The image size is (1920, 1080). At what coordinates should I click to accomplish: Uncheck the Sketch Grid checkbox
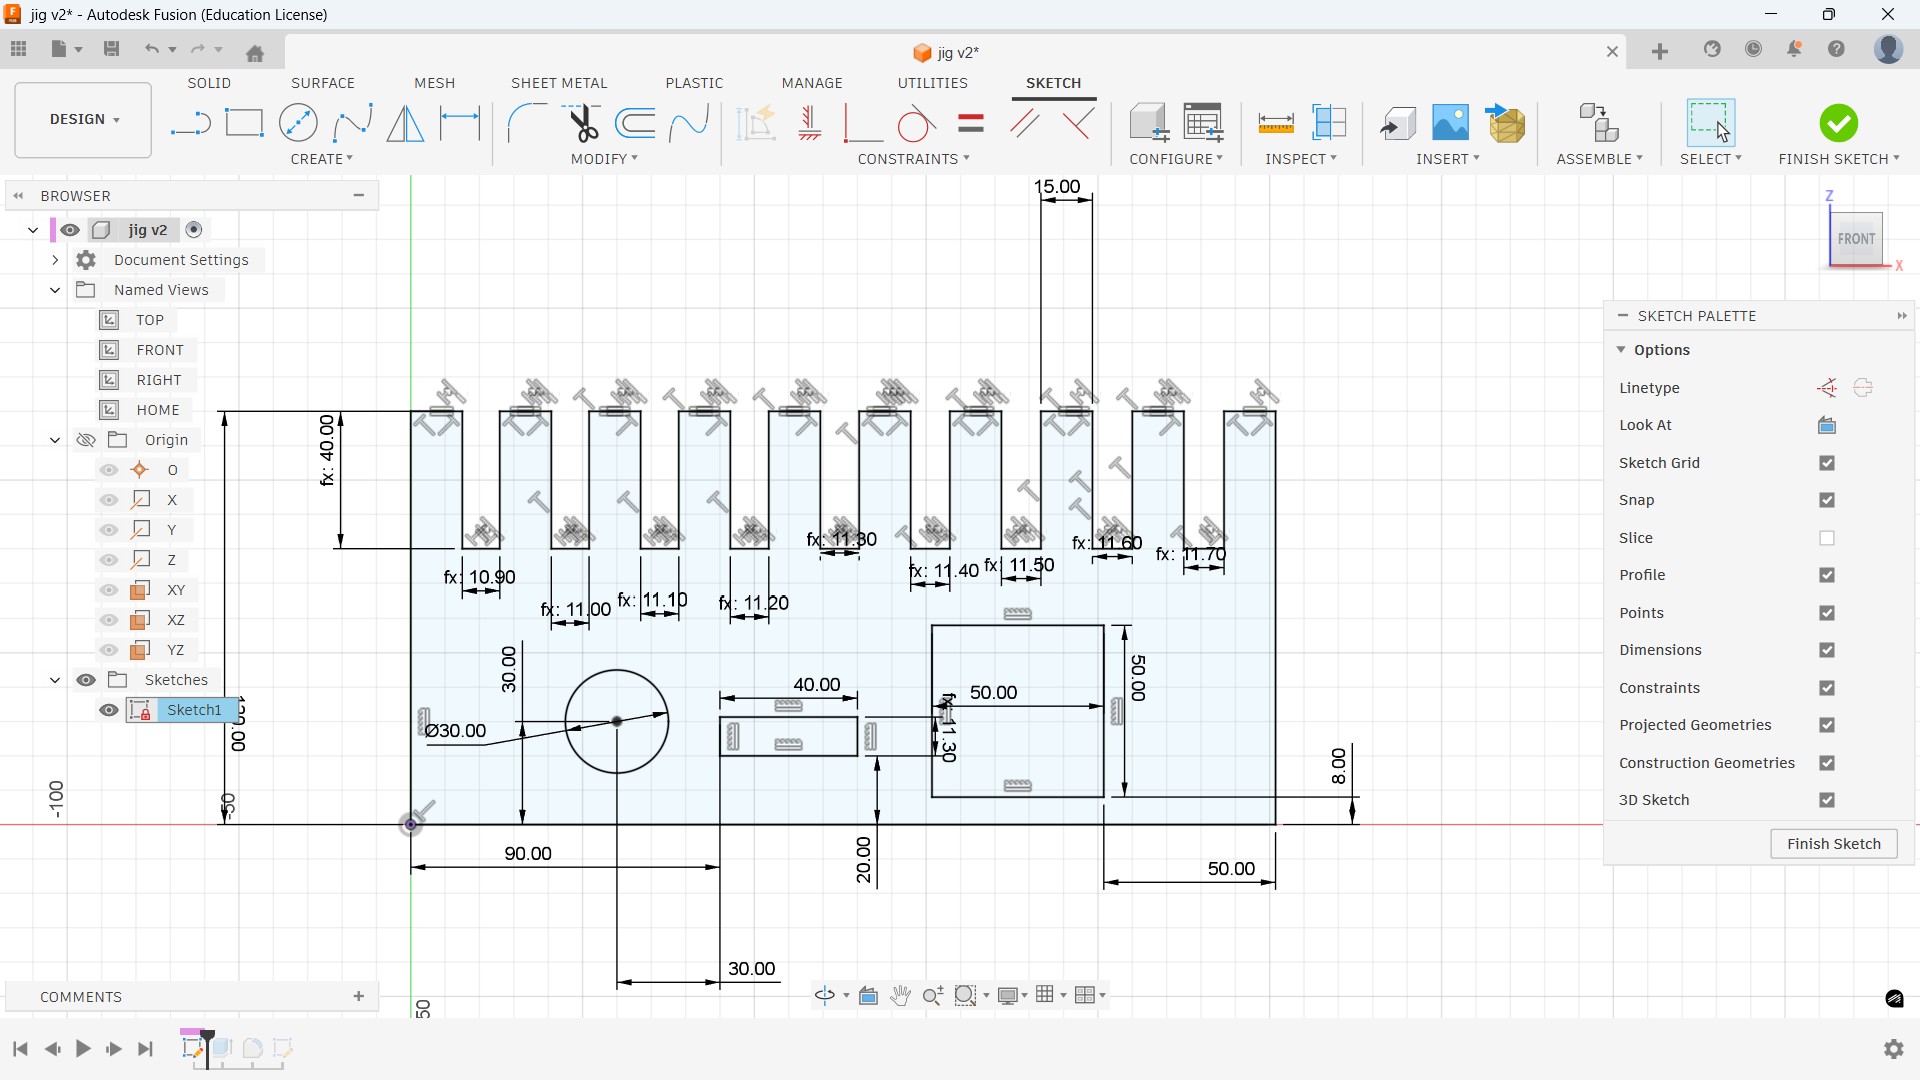tap(1827, 463)
